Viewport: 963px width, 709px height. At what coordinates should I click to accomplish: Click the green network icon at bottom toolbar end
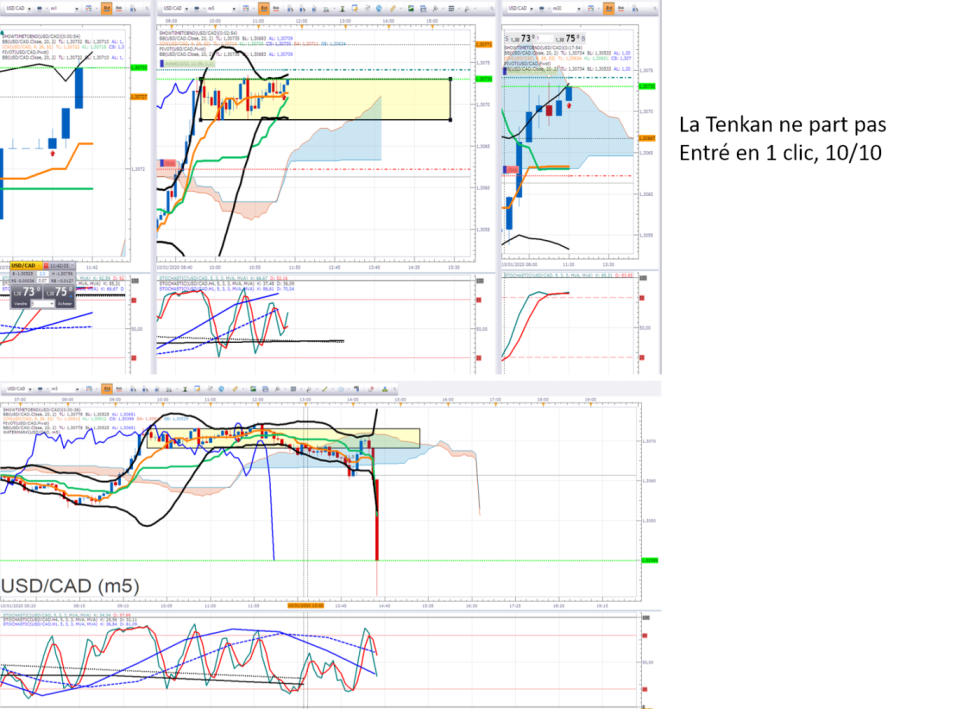[x=385, y=389]
